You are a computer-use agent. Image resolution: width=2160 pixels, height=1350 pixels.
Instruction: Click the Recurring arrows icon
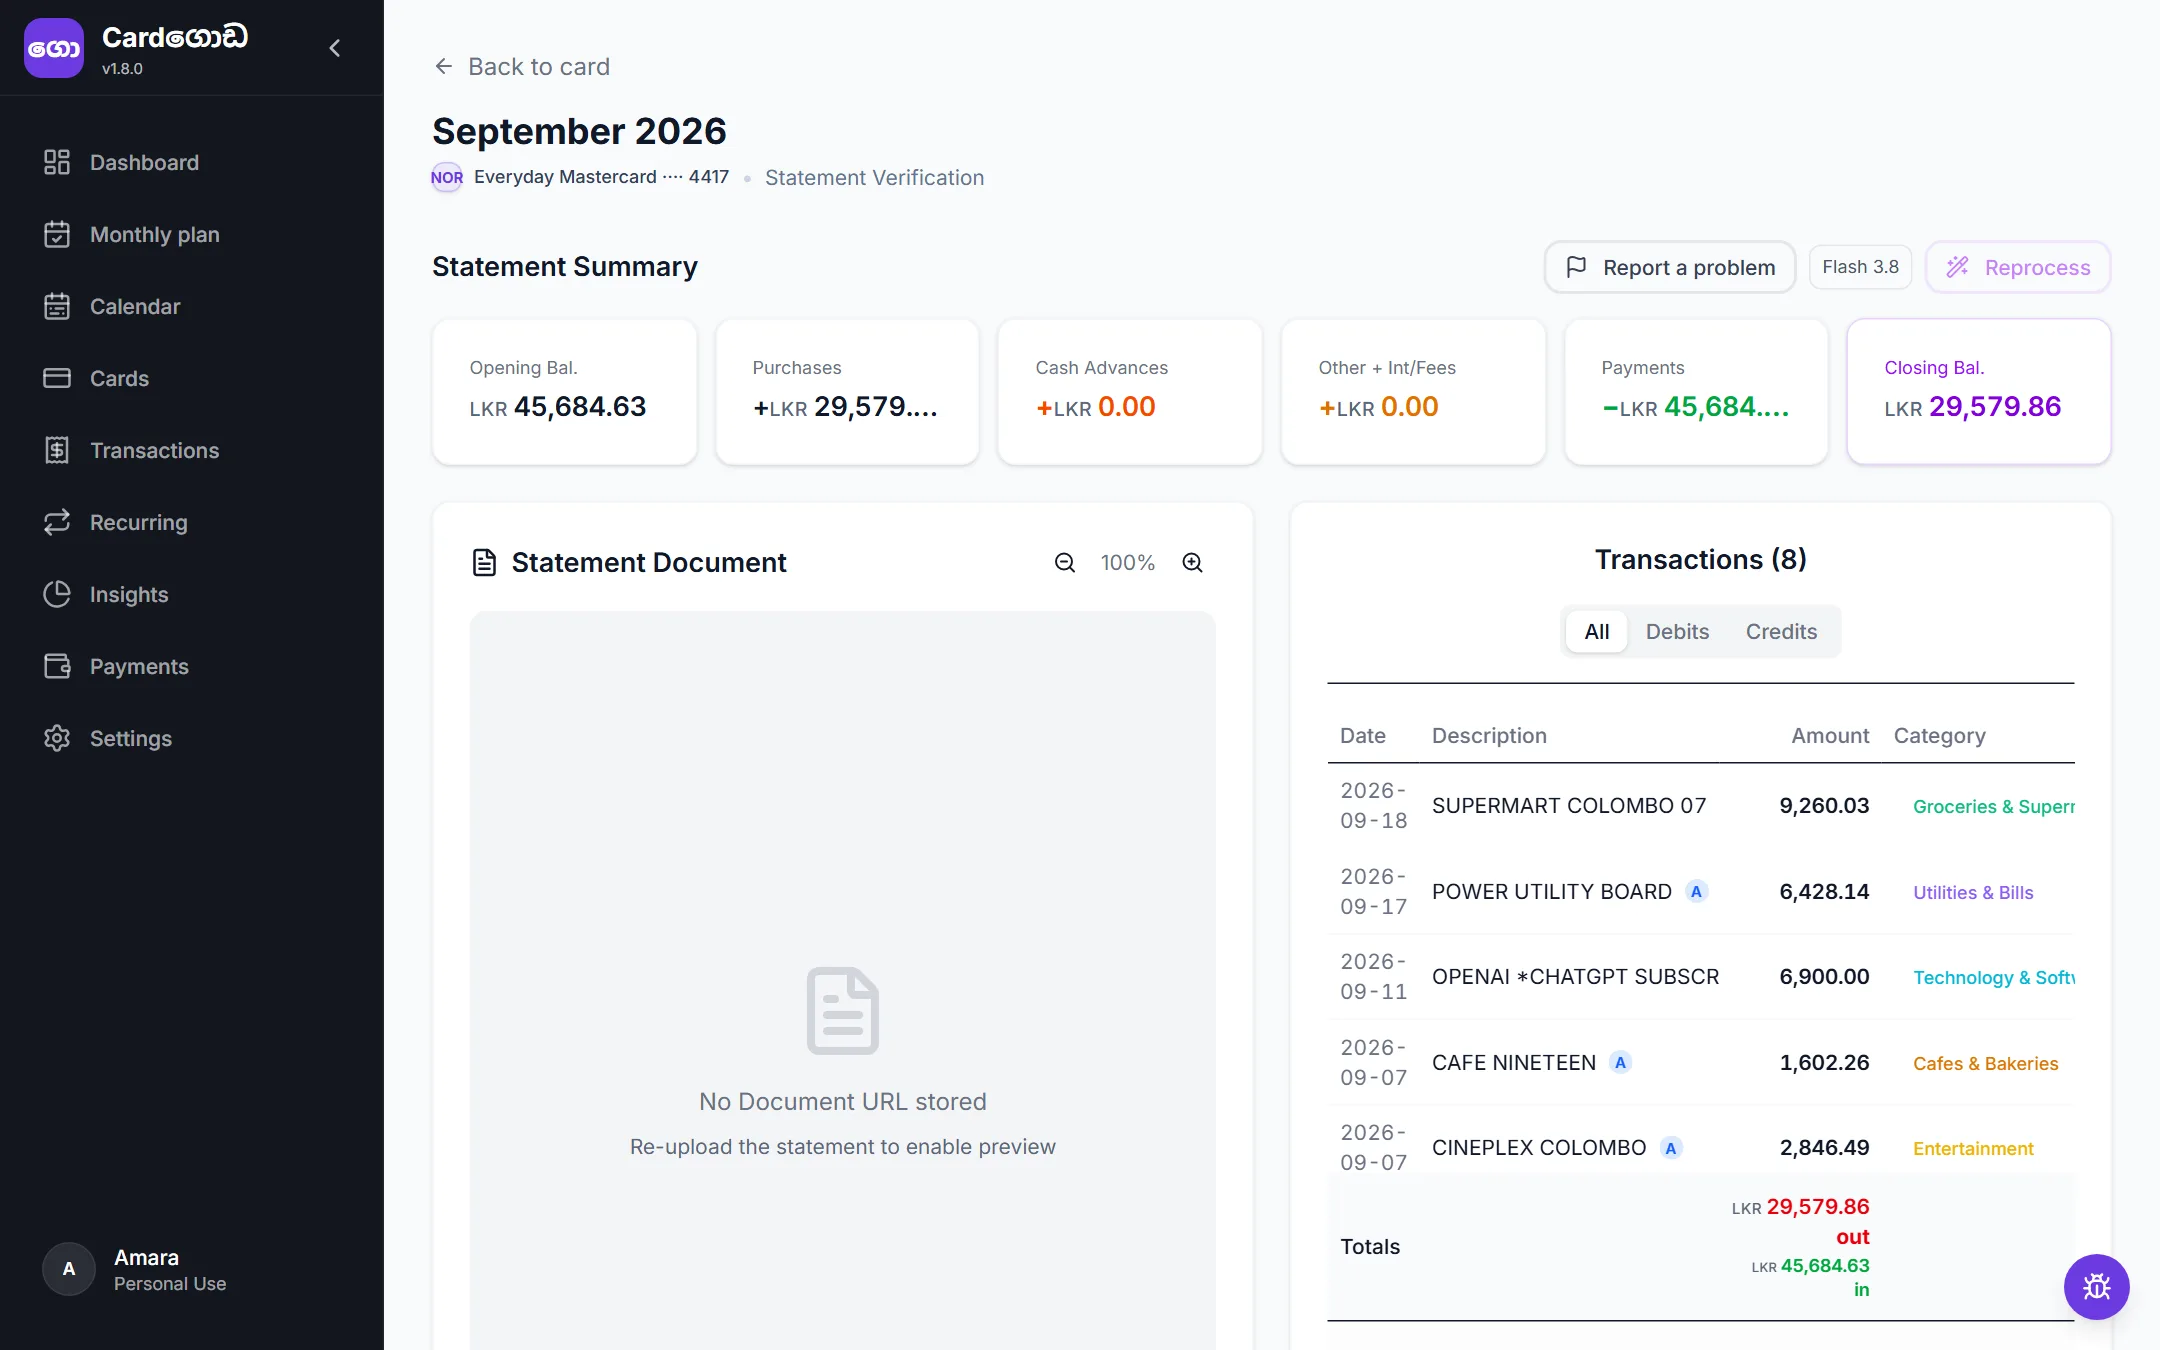click(57, 522)
